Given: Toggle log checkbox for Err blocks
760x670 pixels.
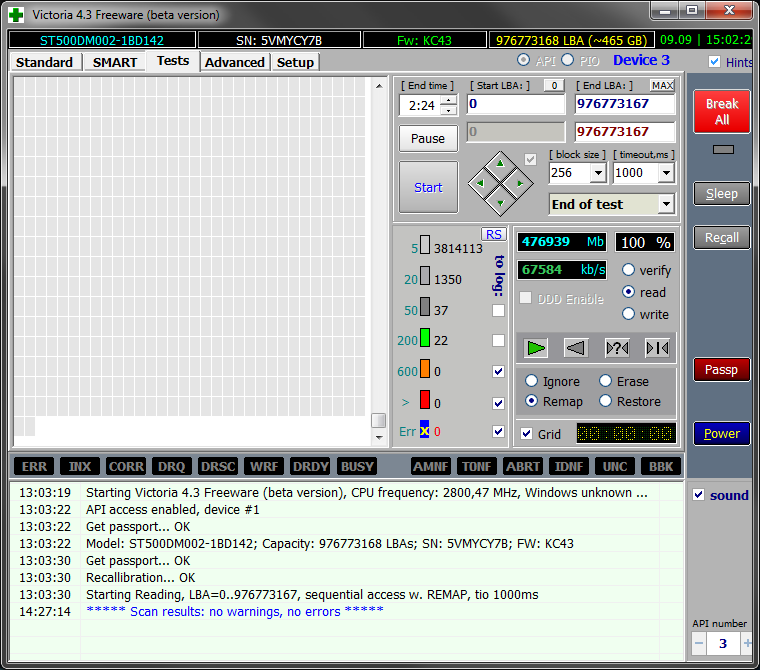Looking at the screenshot, I should click(498, 431).
